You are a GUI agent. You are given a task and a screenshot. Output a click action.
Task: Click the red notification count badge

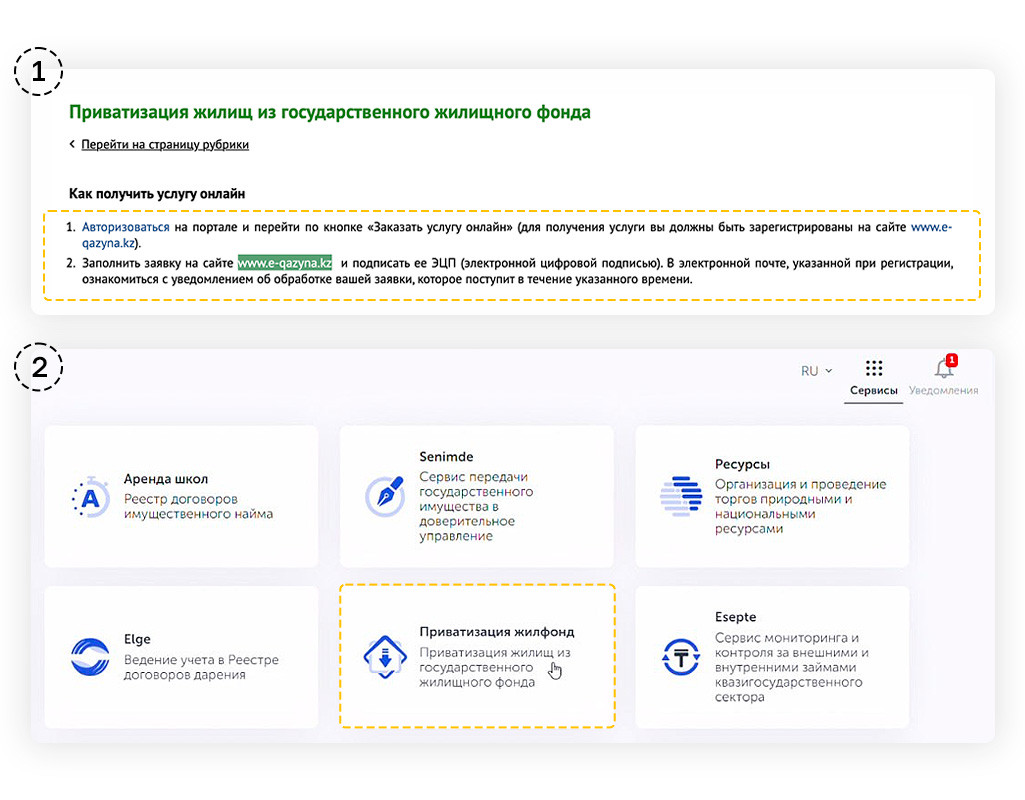(952, 360)
